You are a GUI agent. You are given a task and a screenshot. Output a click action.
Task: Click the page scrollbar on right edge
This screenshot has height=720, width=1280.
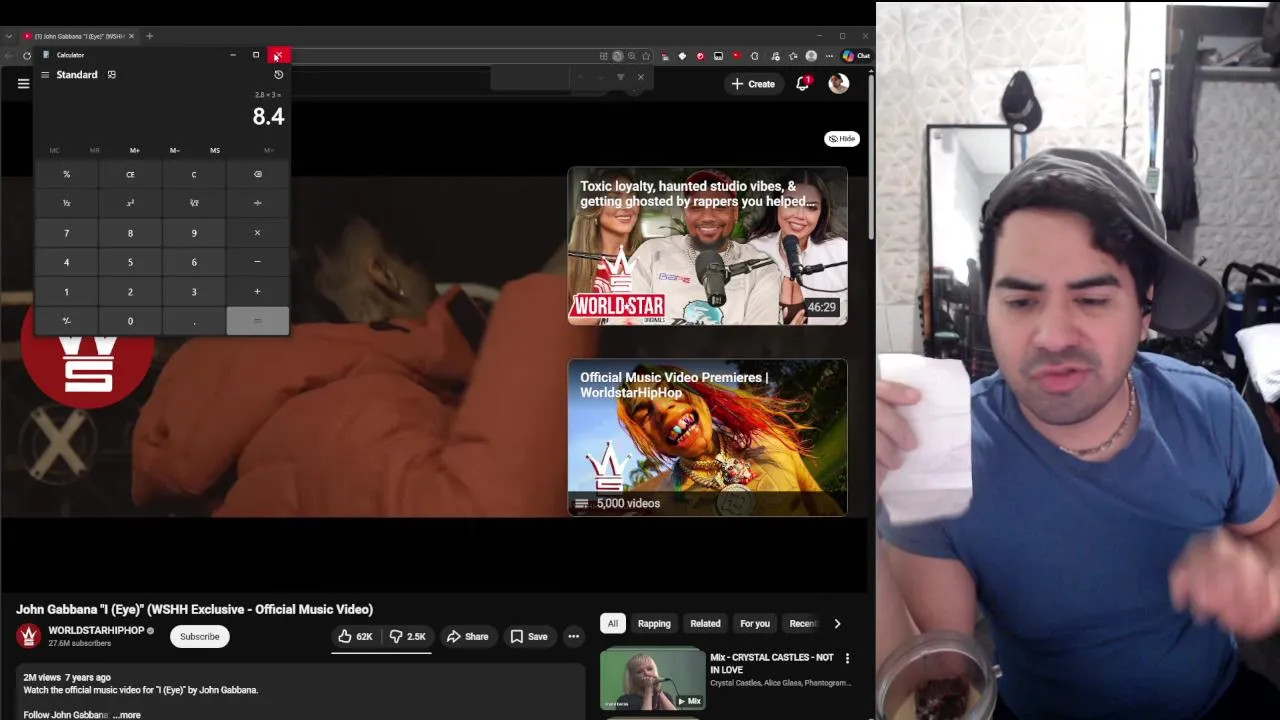tap(871, 155)
